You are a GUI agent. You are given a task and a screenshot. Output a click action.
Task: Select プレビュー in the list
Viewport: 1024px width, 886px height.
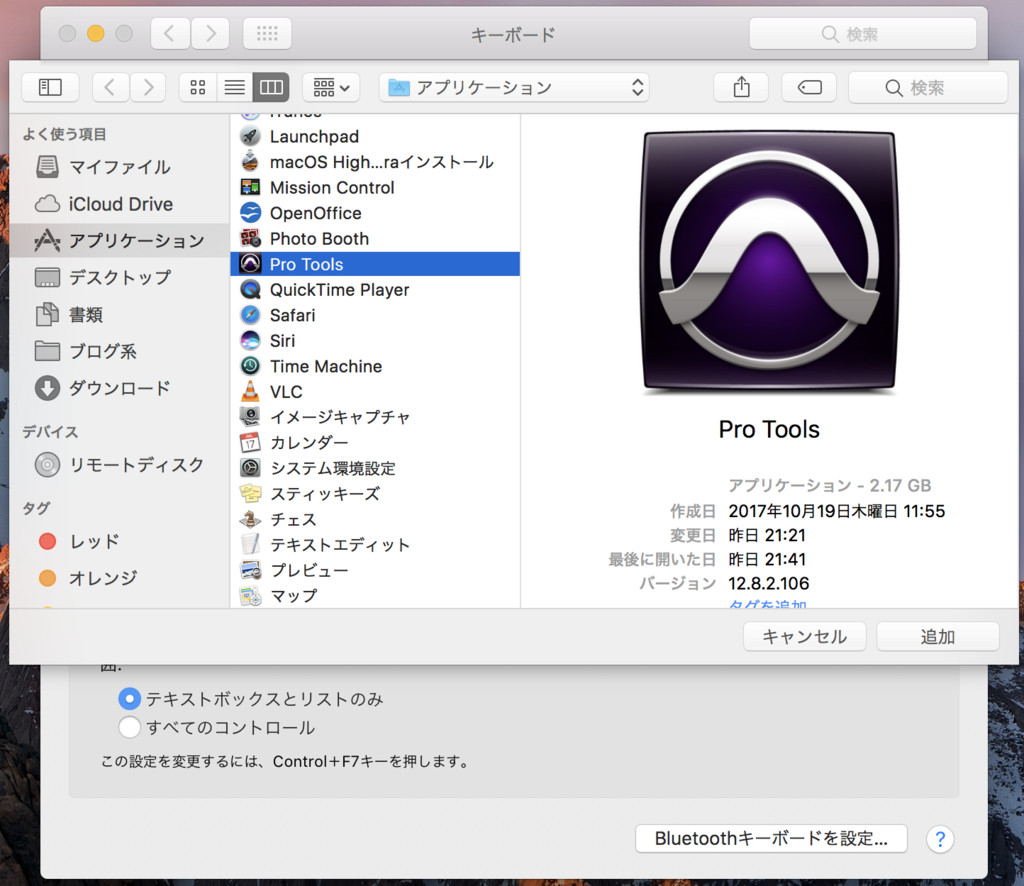click(x=375, y=571)
